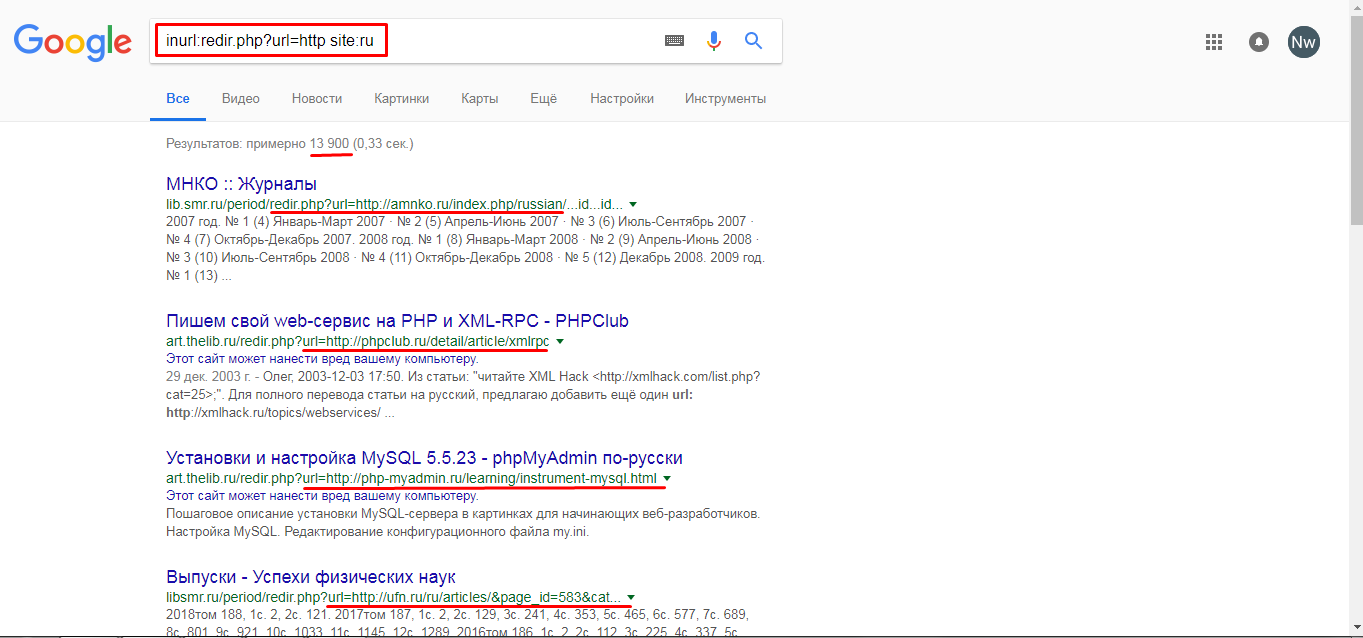
Task: Open the MySQL 5.5.23 phpMyAdmin result
Action: [424, 458]
